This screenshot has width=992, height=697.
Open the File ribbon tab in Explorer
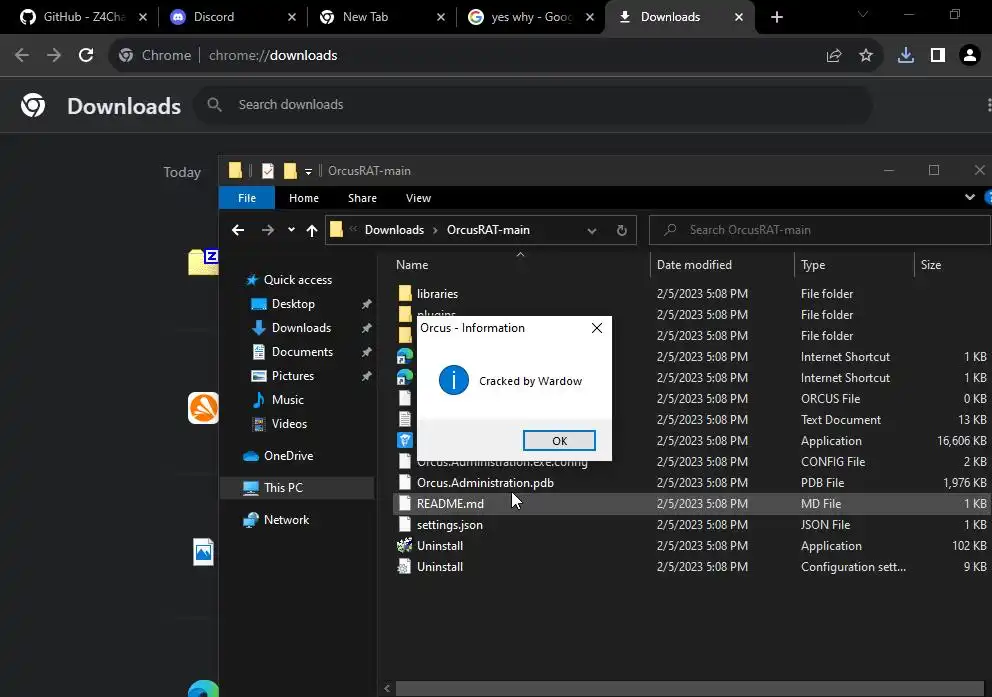tap(247, 198)
